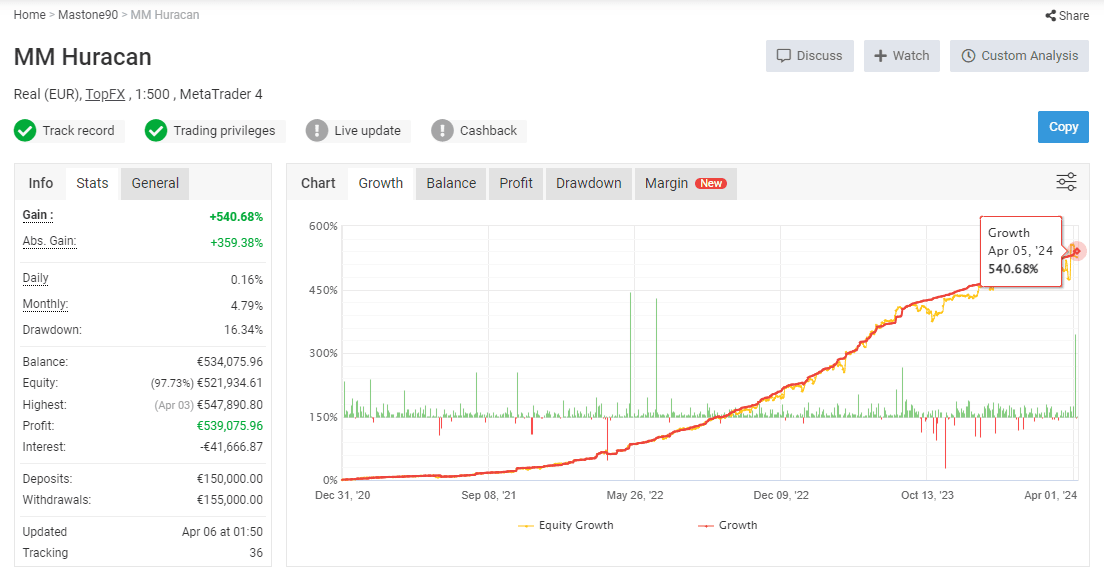Open chart settings sliders icon
The height and width of the screenshot is (581, 1104).
click(1066, 182)
